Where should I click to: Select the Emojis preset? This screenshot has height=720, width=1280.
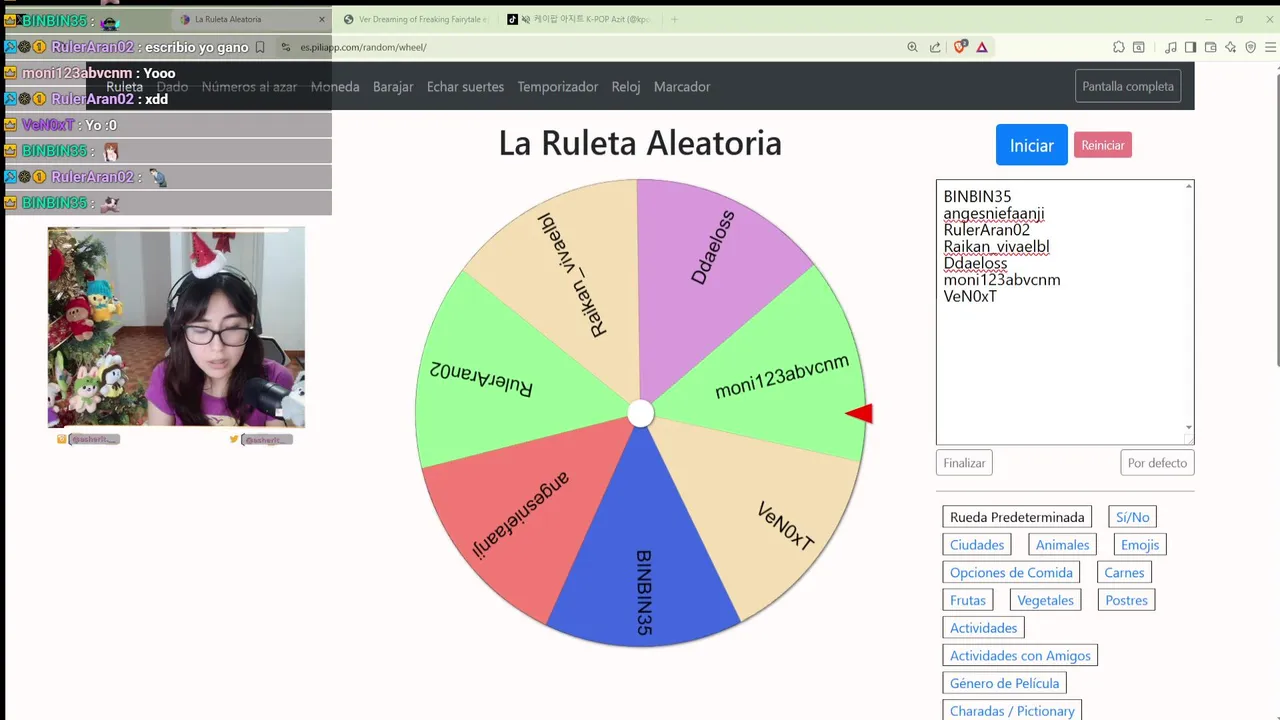click(x=1140, y=545)
